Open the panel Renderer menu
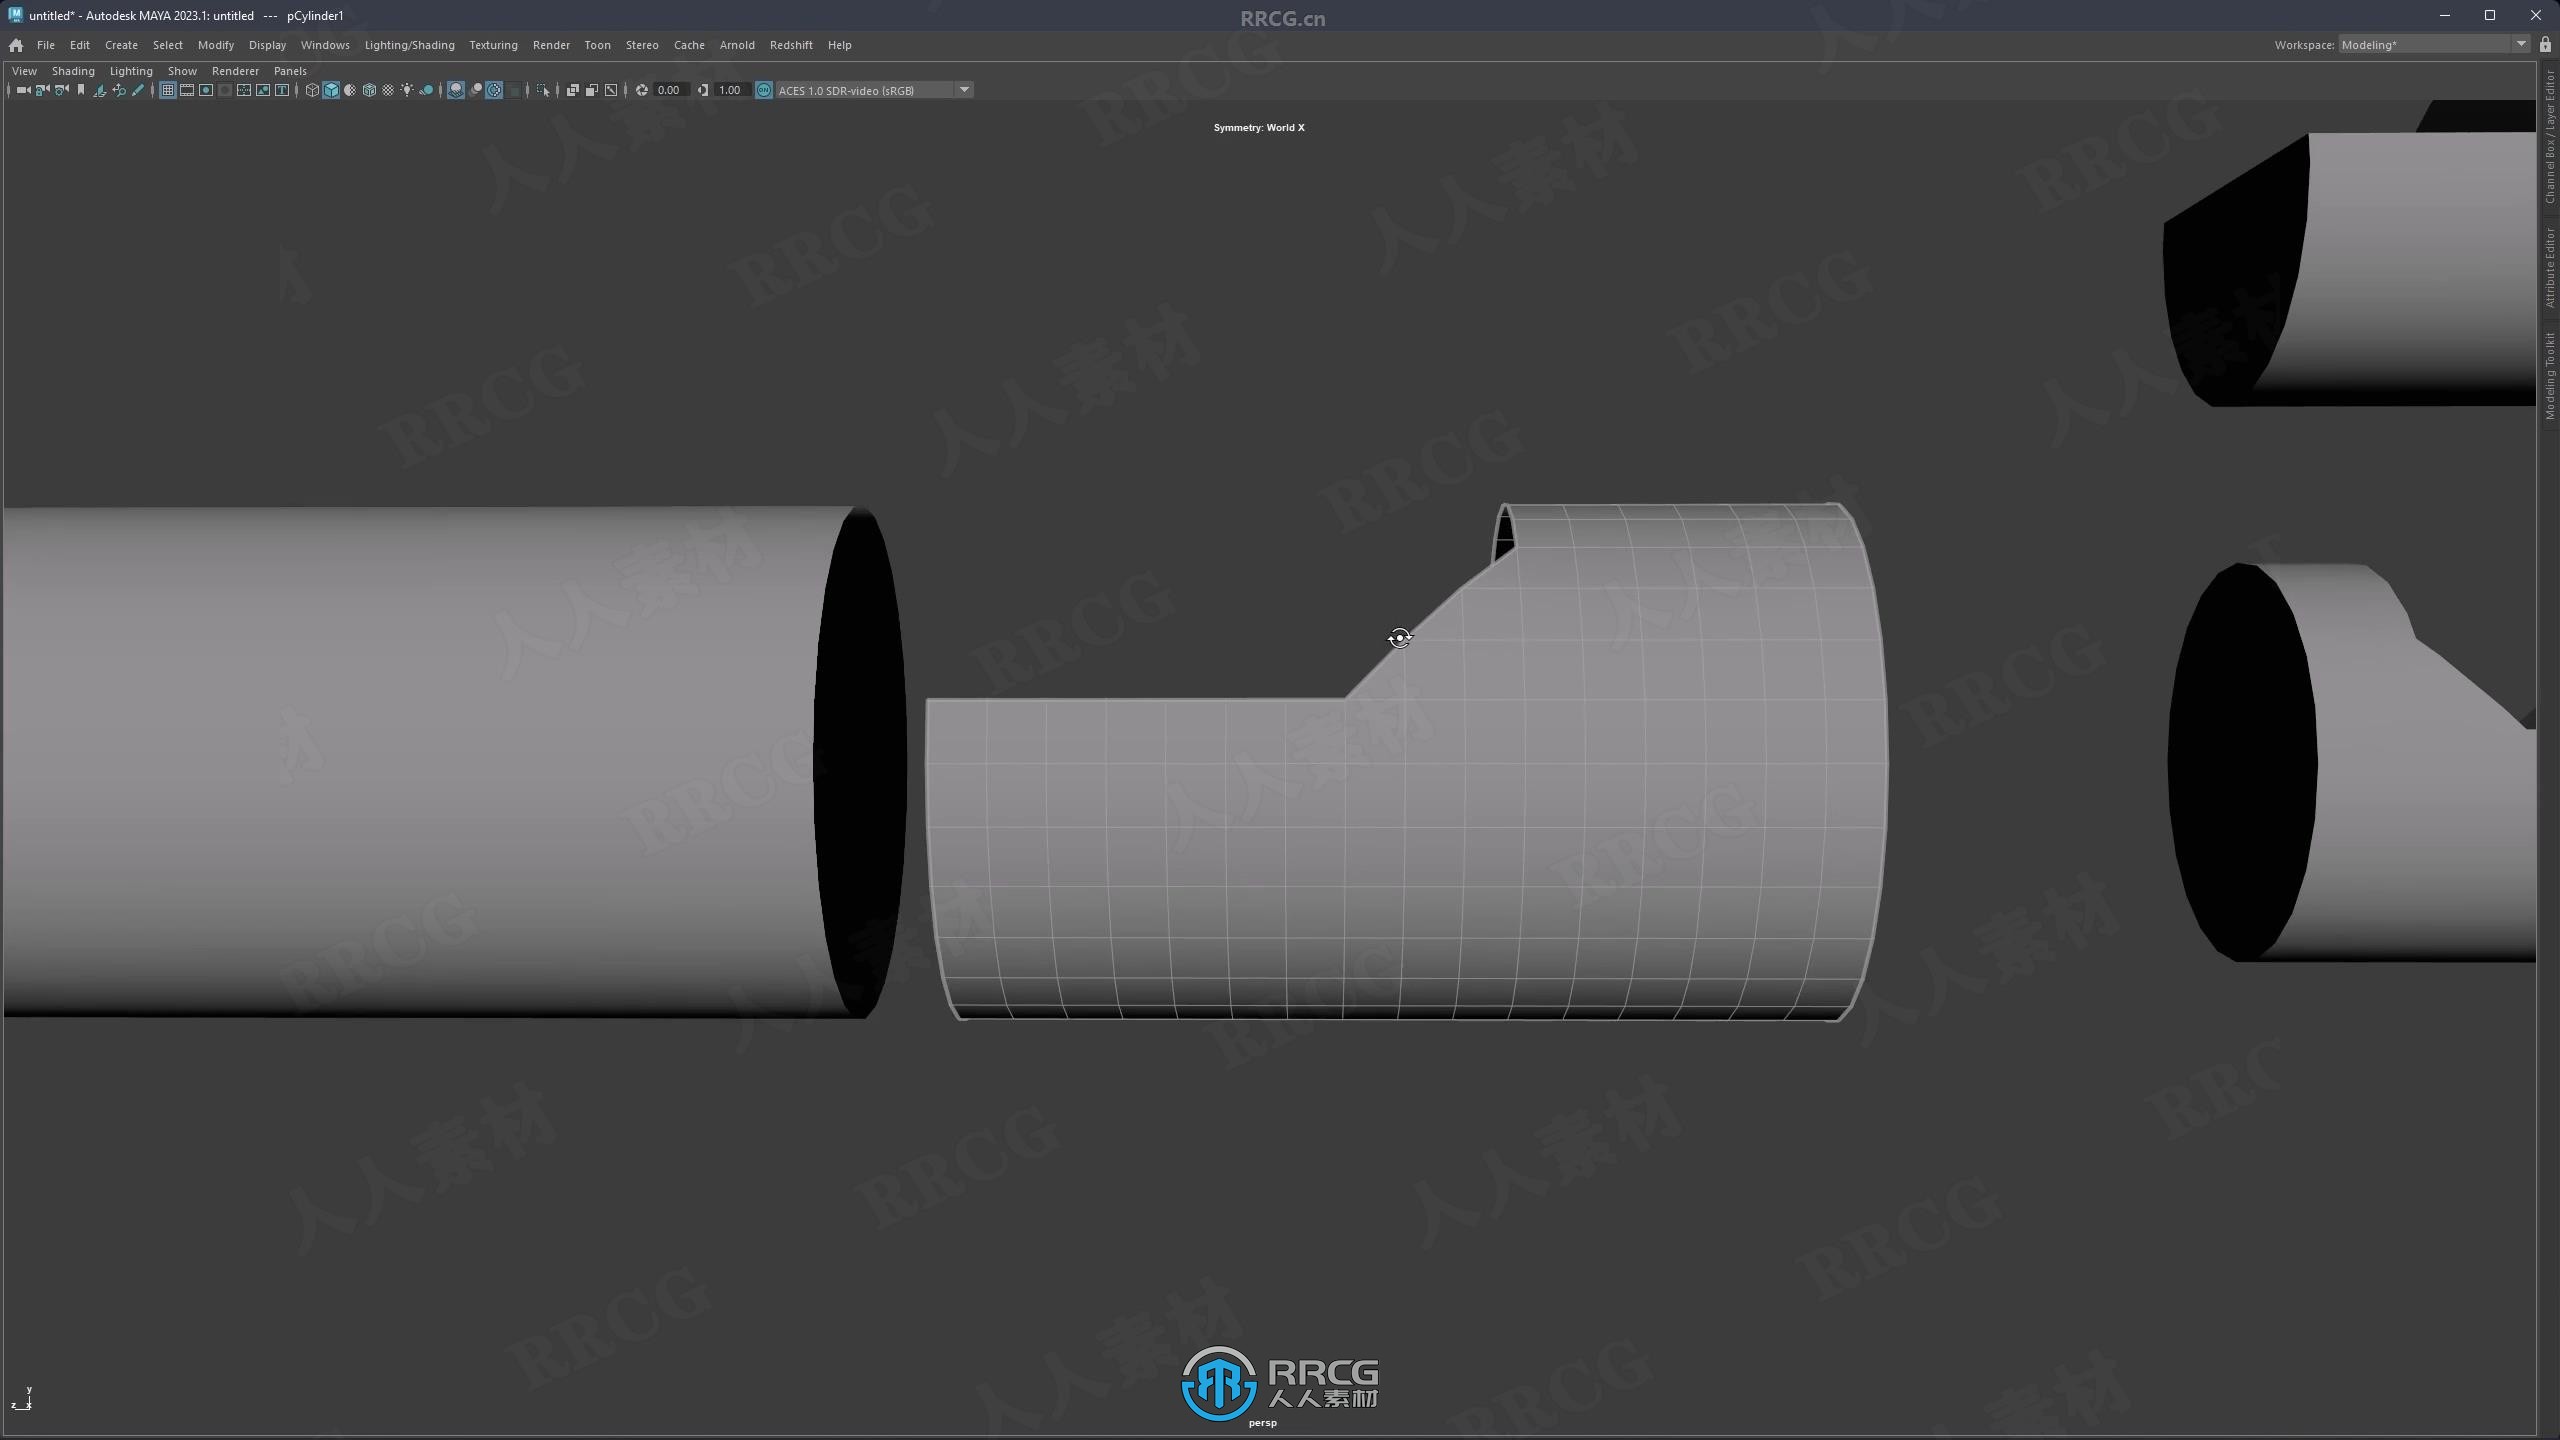The image size is (2560, 1440). (235, 71)
